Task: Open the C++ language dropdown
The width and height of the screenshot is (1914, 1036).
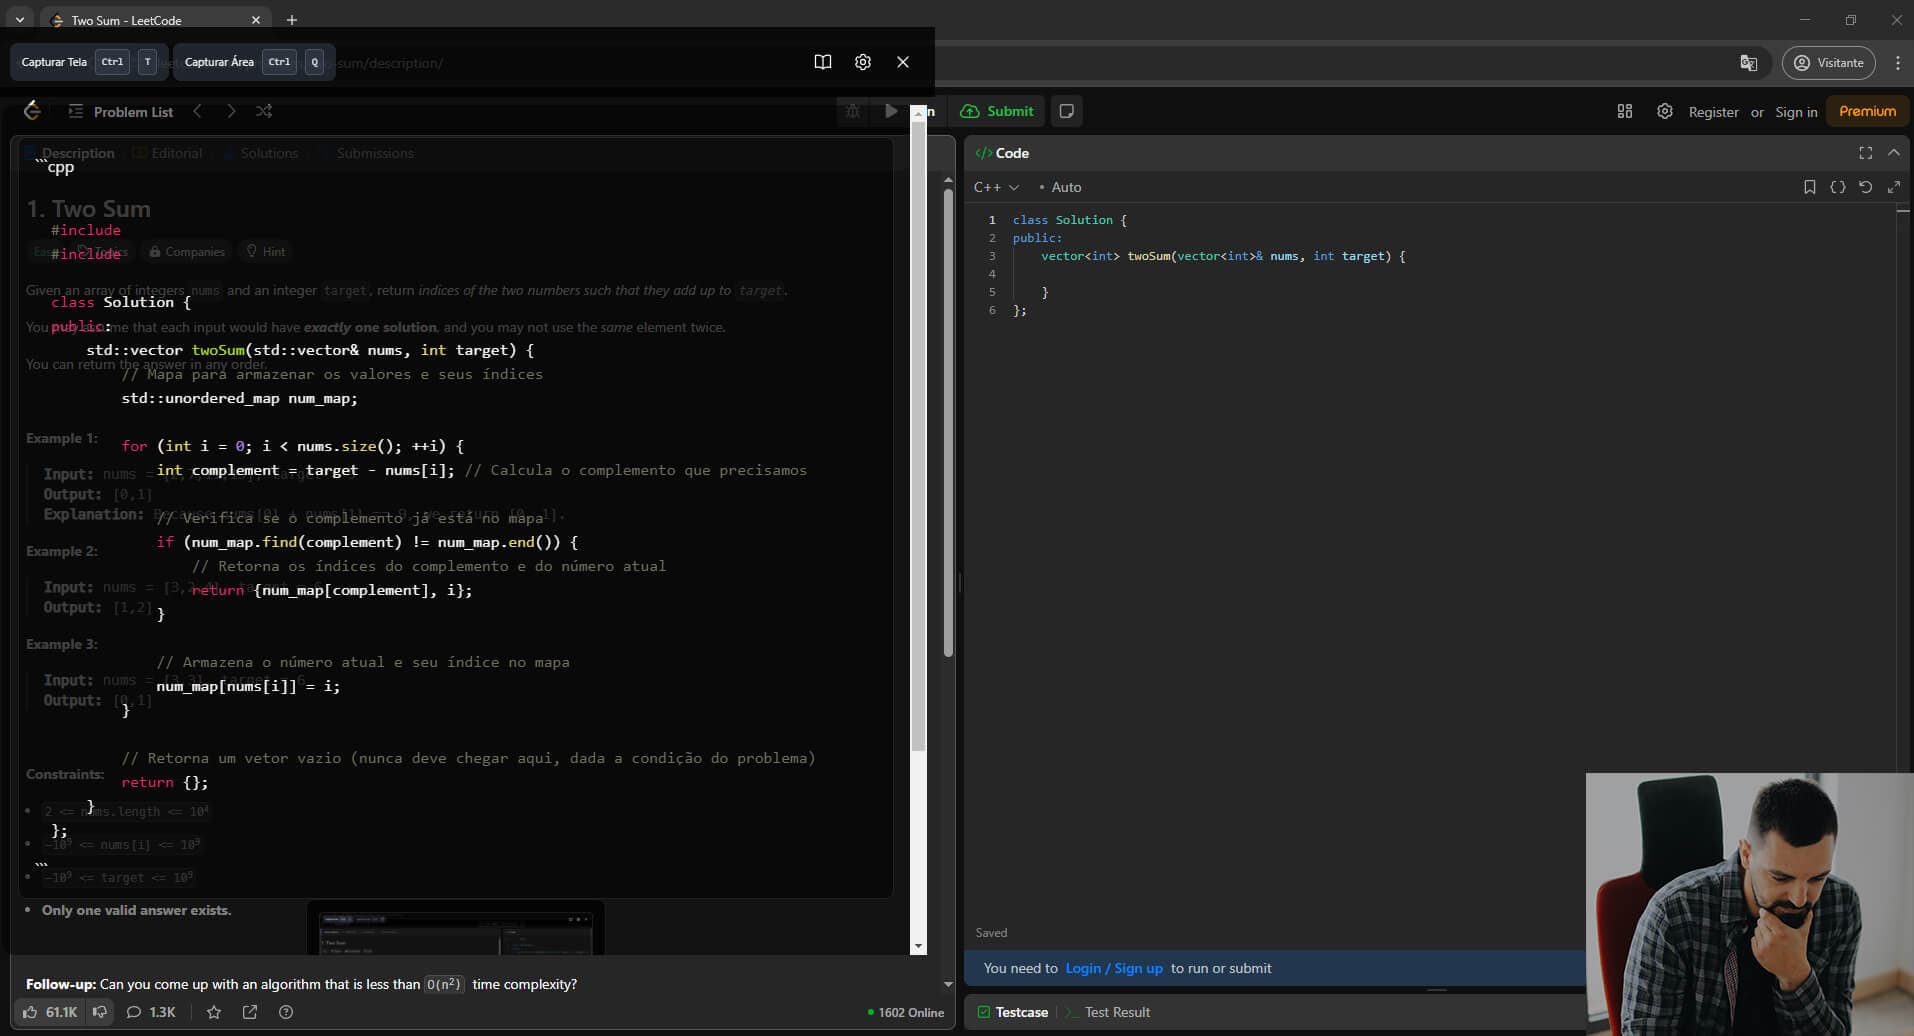Action: tap(996, 187)
